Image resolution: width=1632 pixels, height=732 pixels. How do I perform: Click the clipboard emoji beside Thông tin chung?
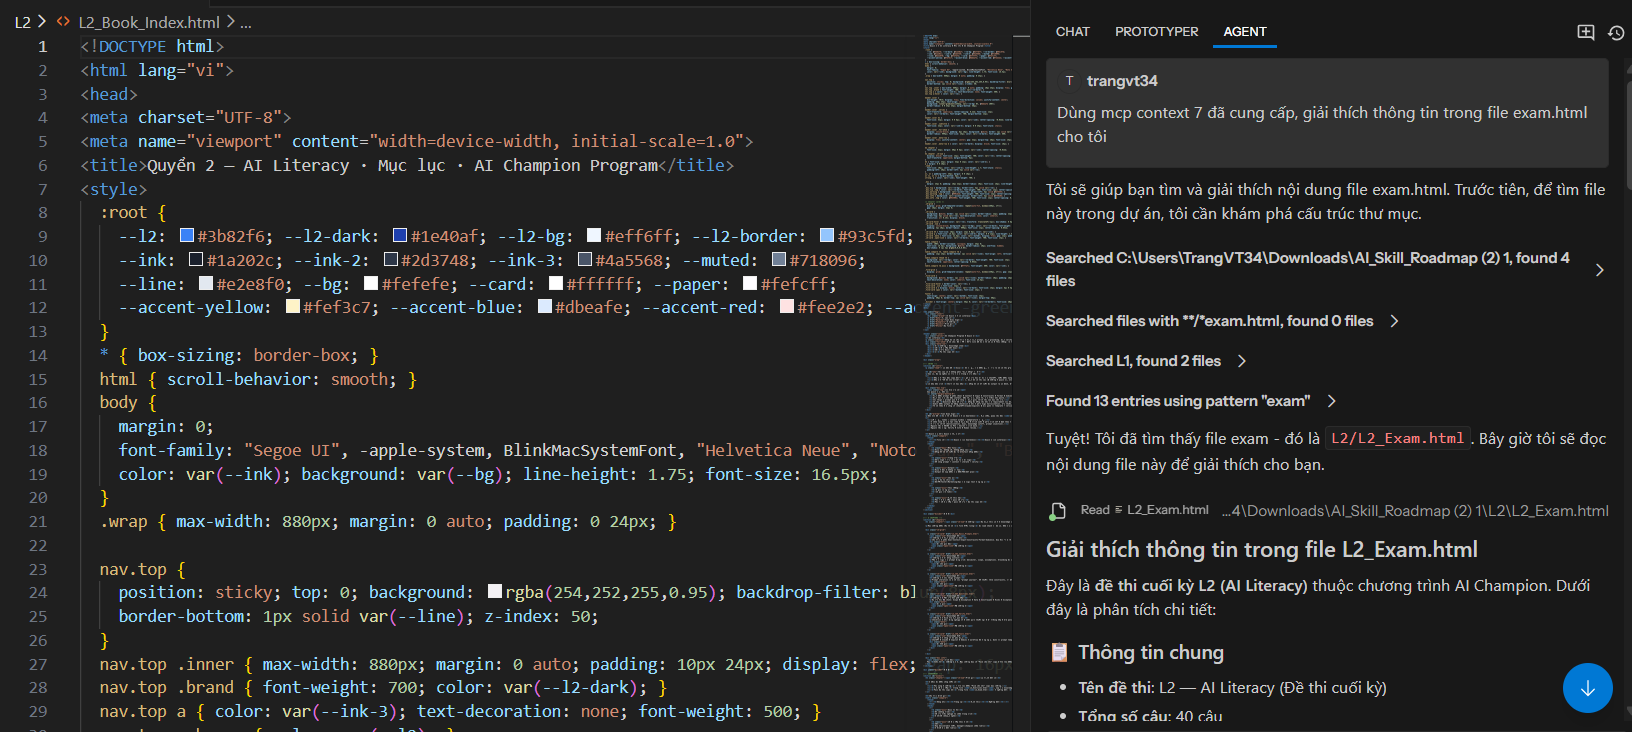click(x=1059, y=653)
